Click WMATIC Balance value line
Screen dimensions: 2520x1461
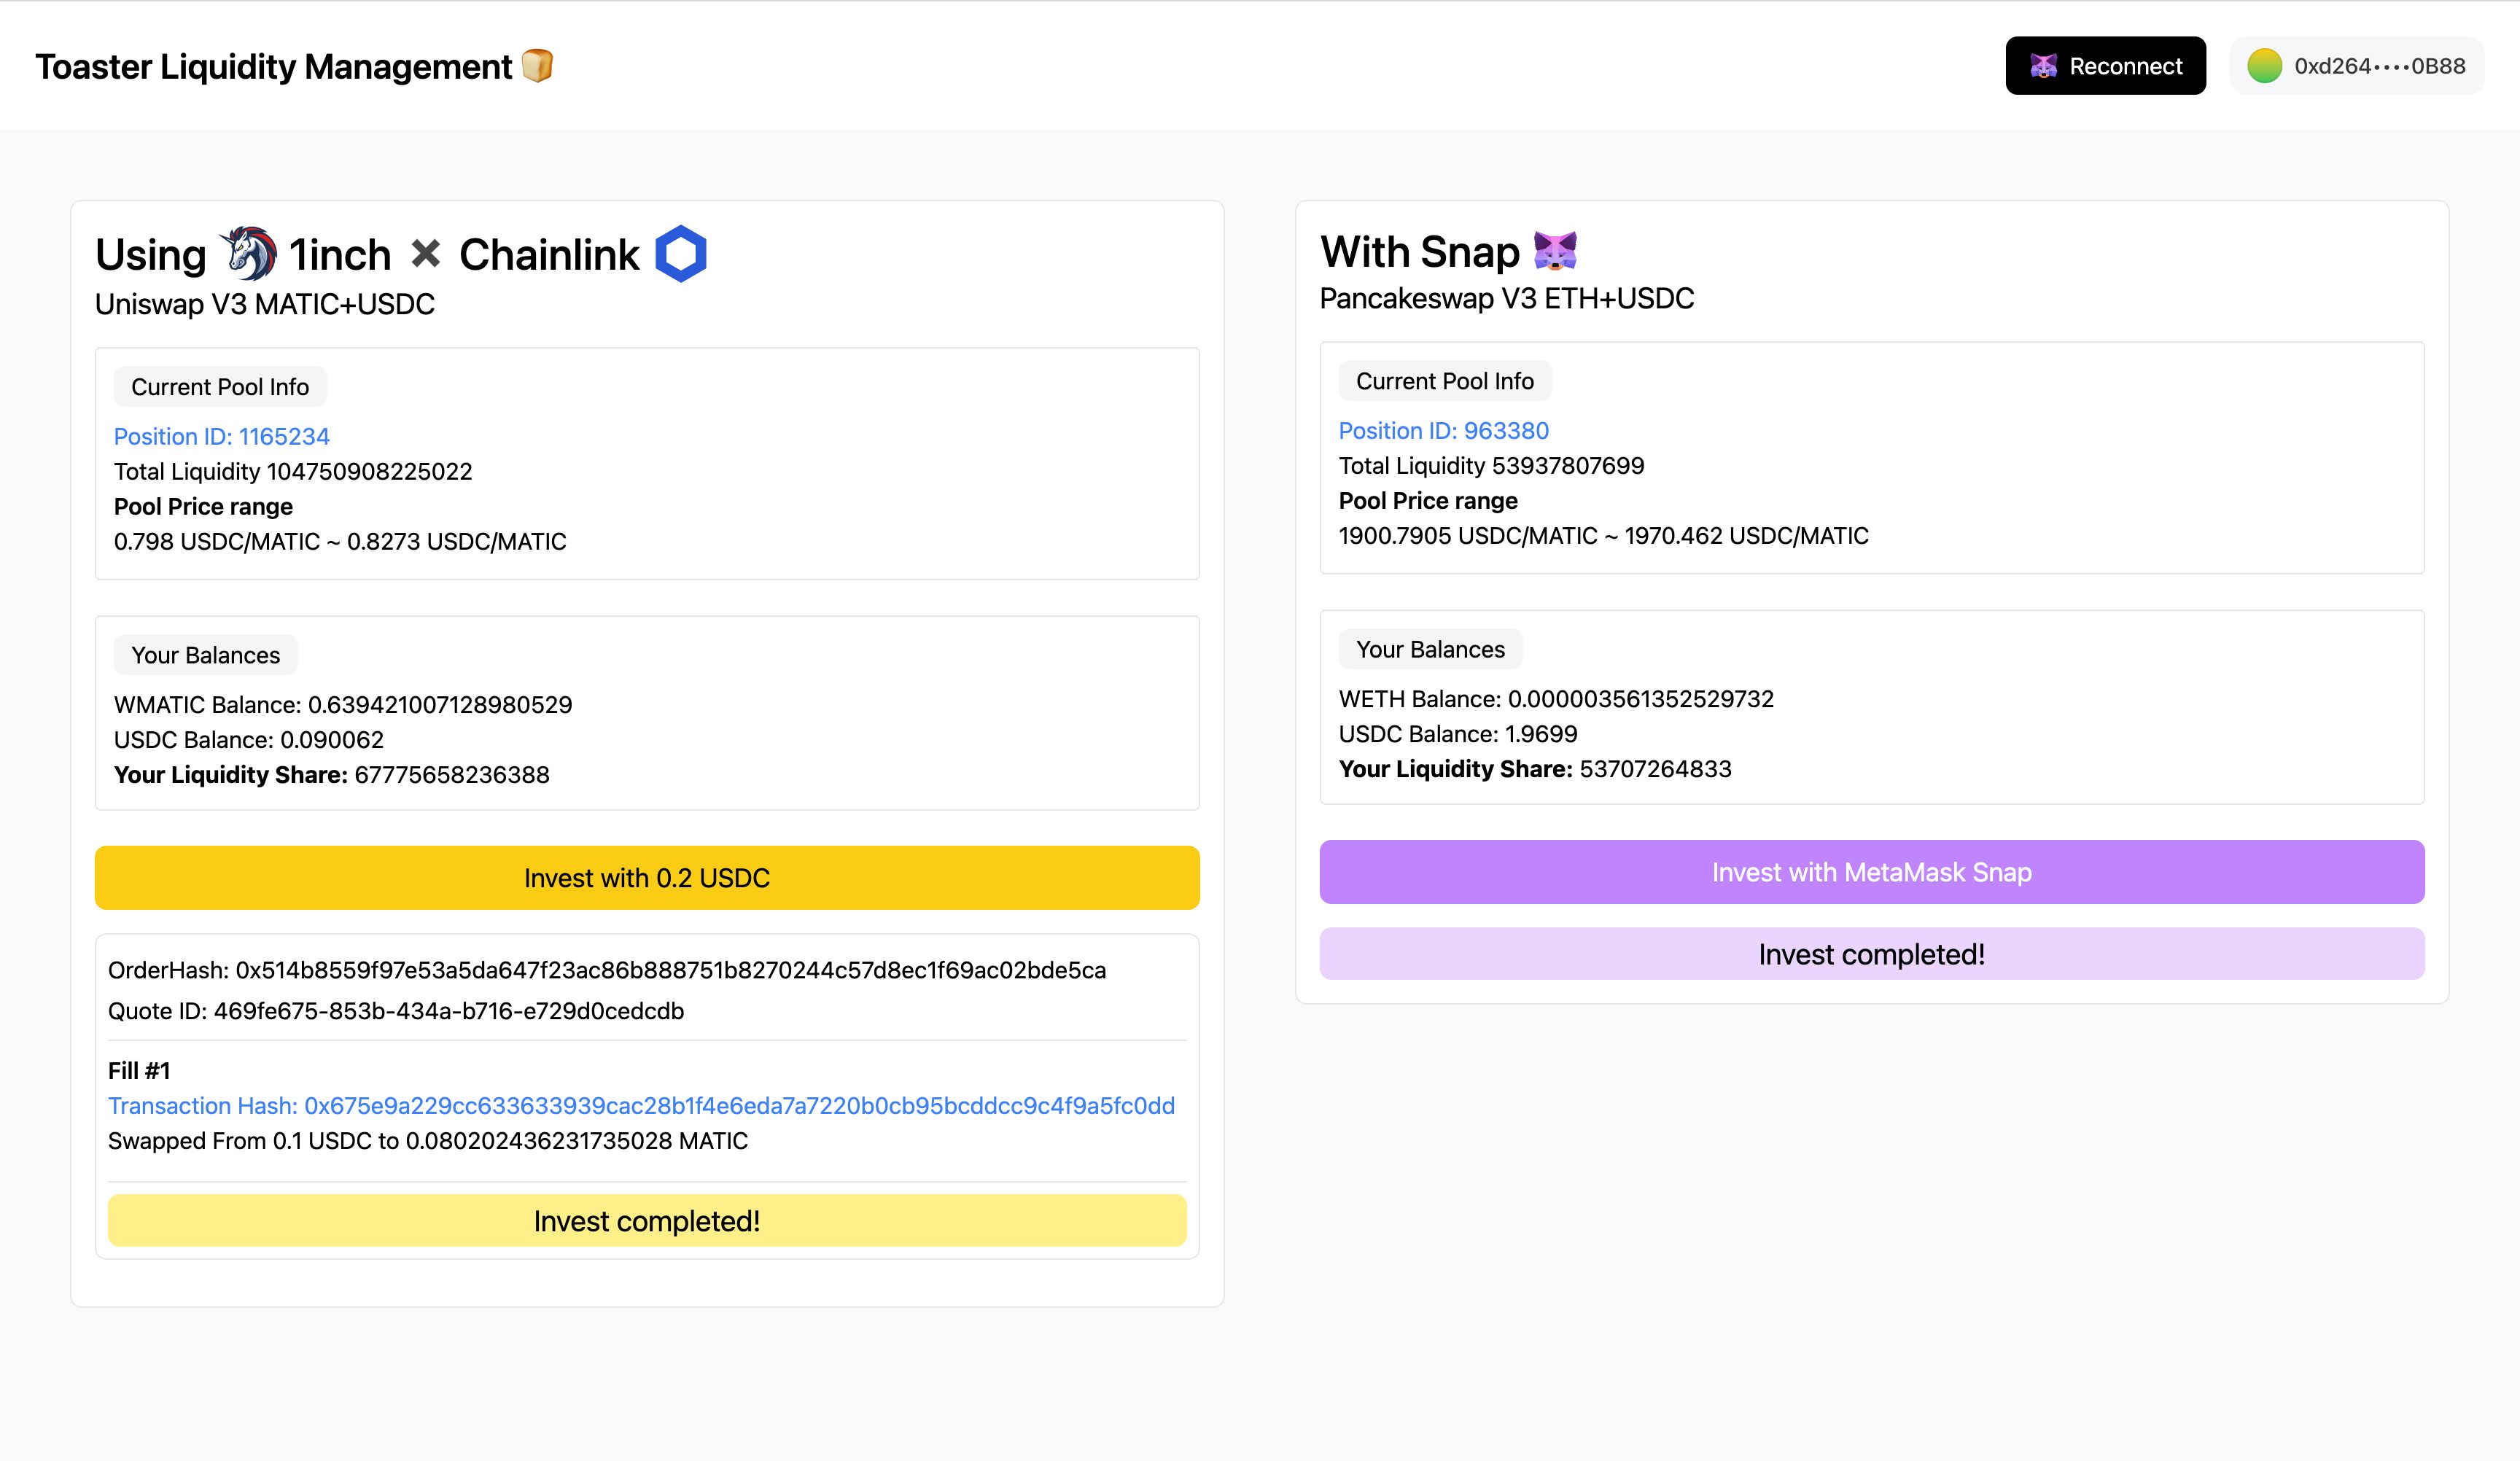(343, 704)
